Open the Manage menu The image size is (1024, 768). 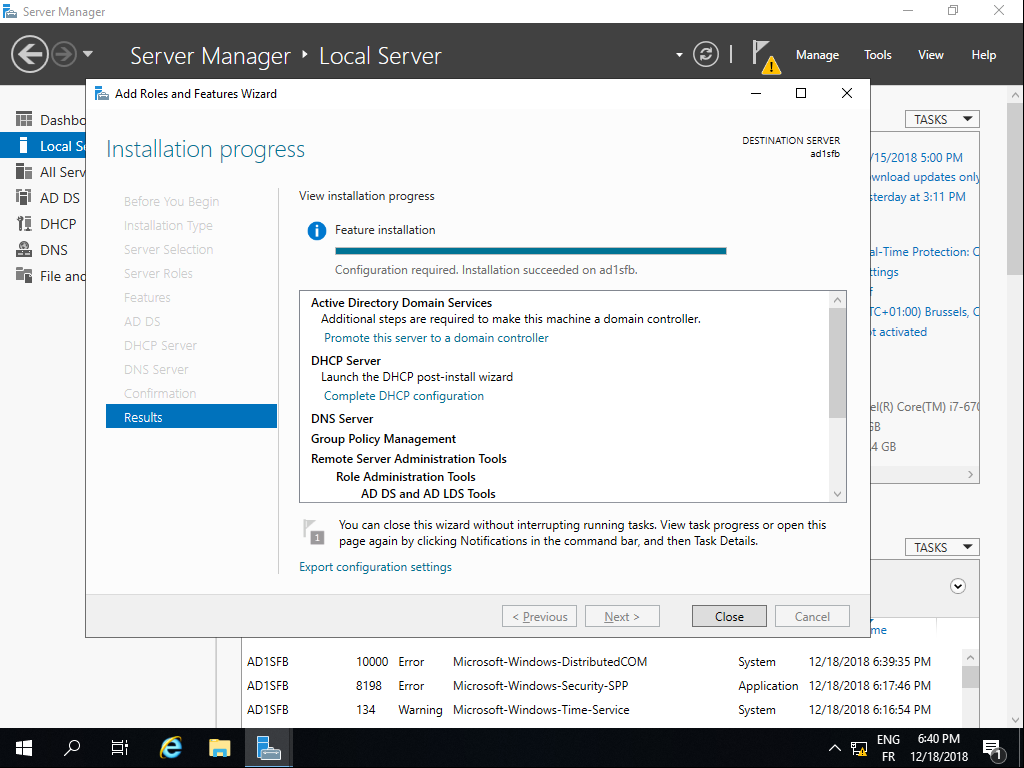click(x=817, y=55)
